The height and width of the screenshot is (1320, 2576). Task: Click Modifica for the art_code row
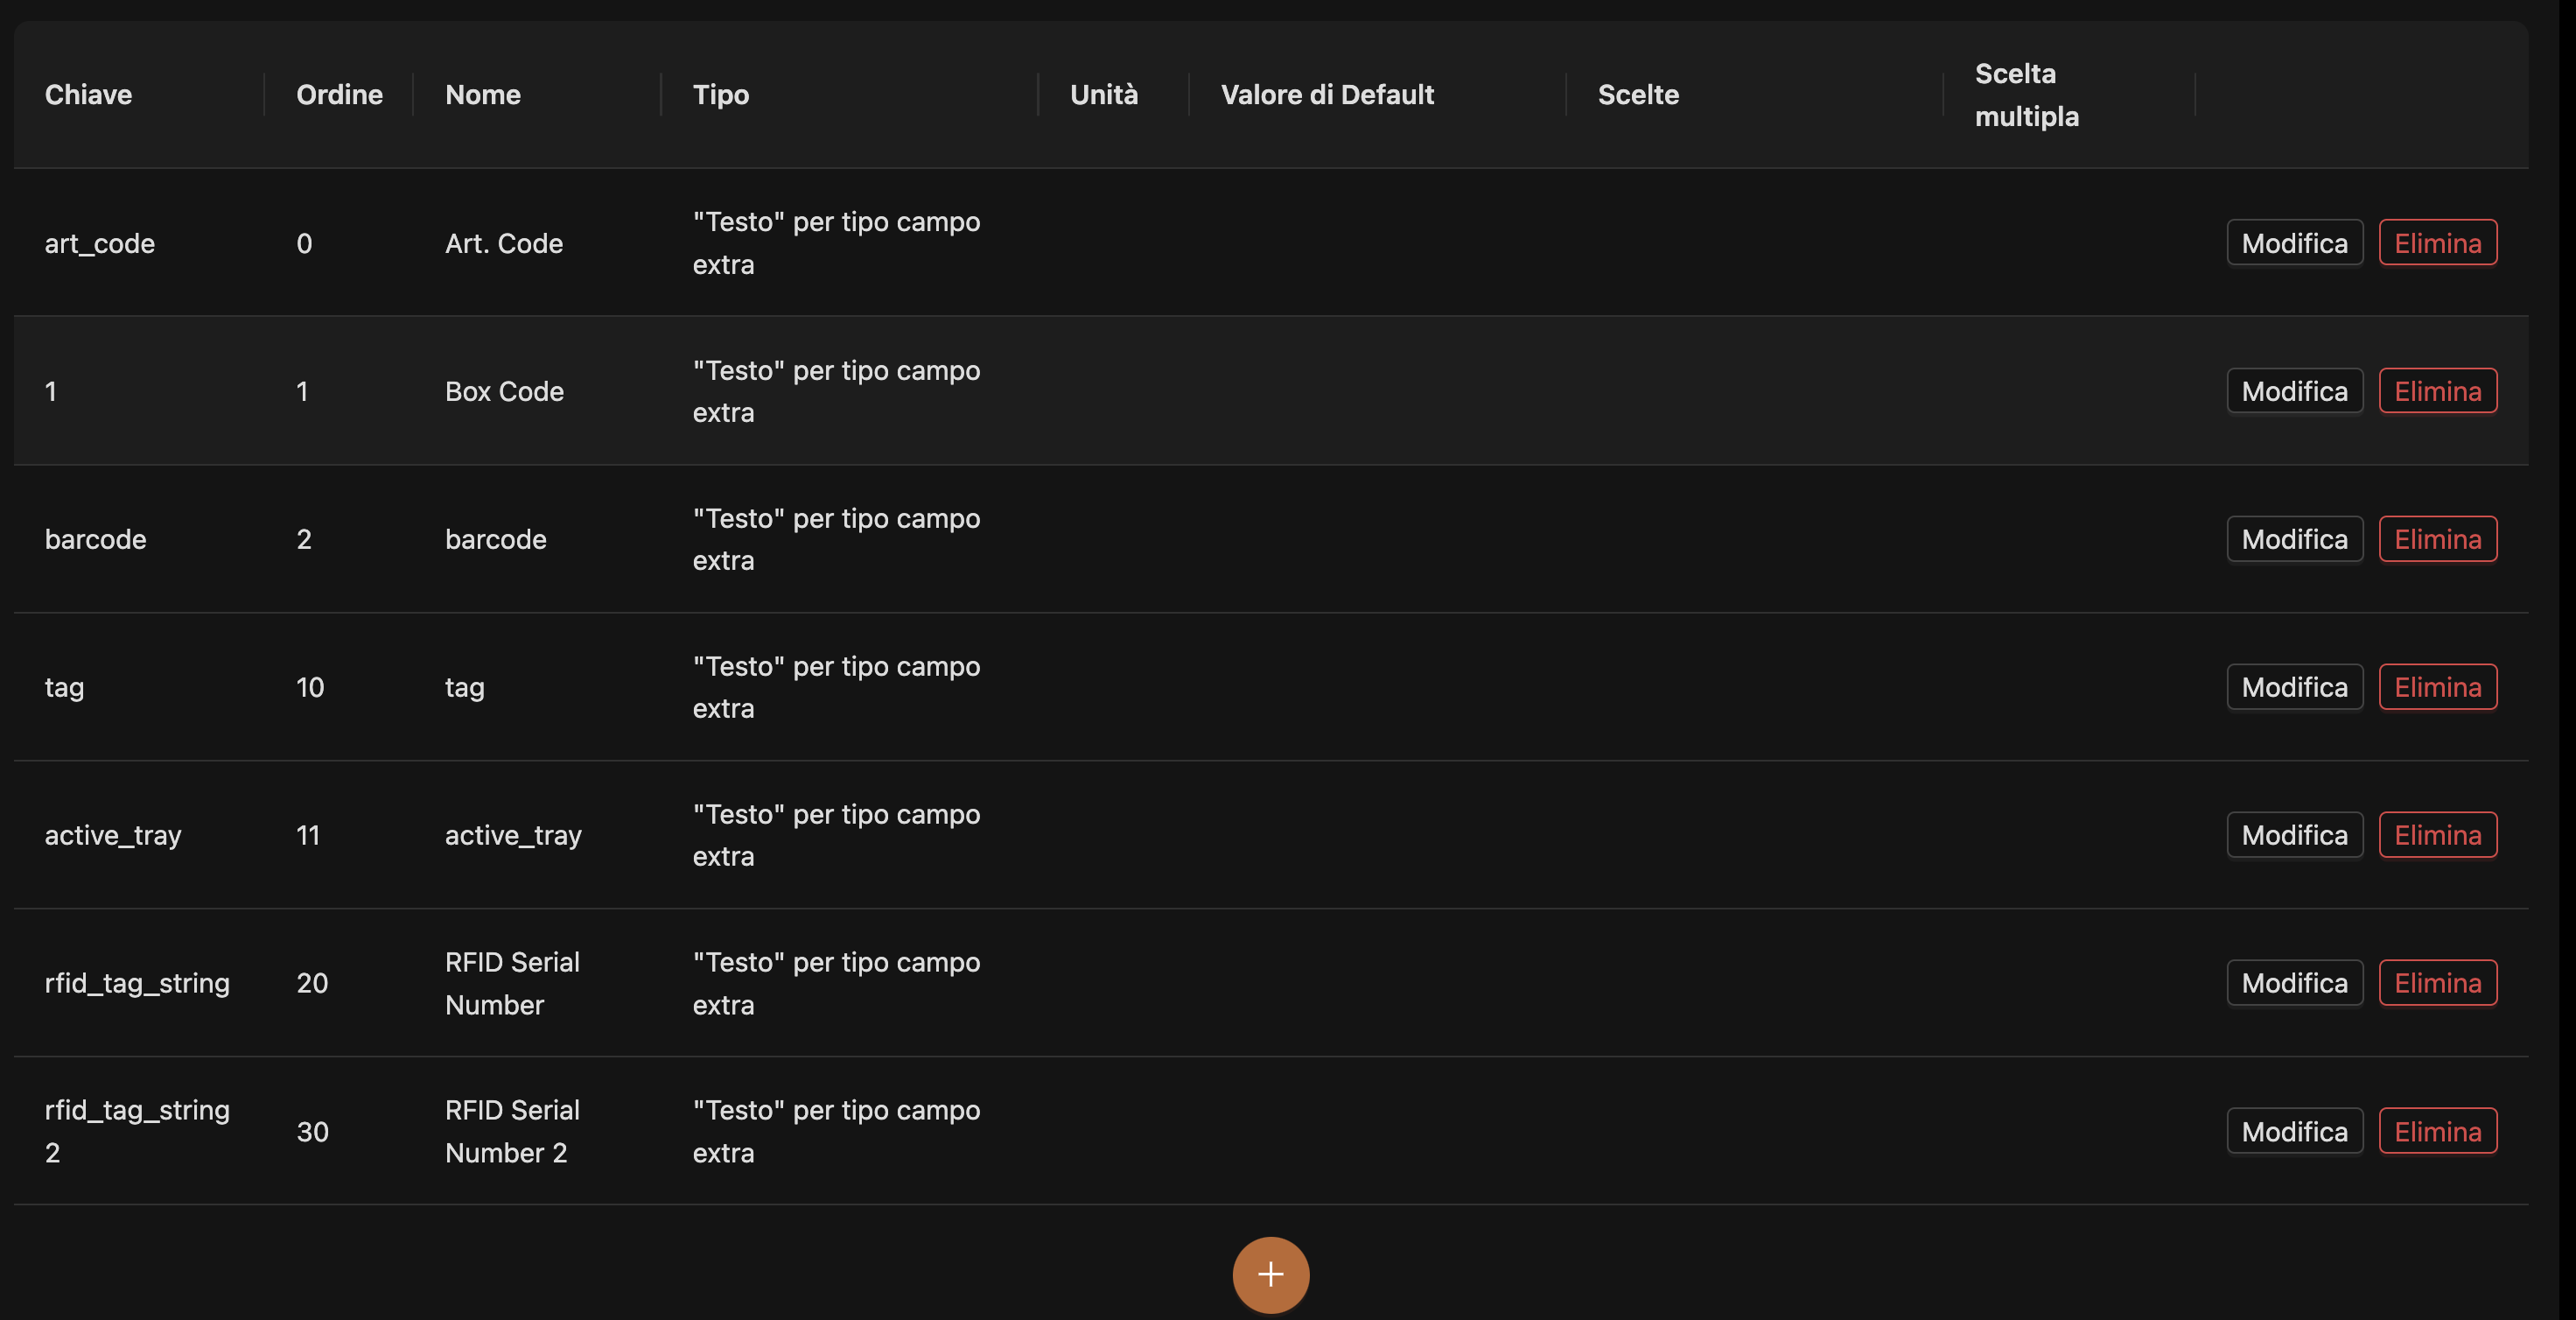pos(2294,242)
